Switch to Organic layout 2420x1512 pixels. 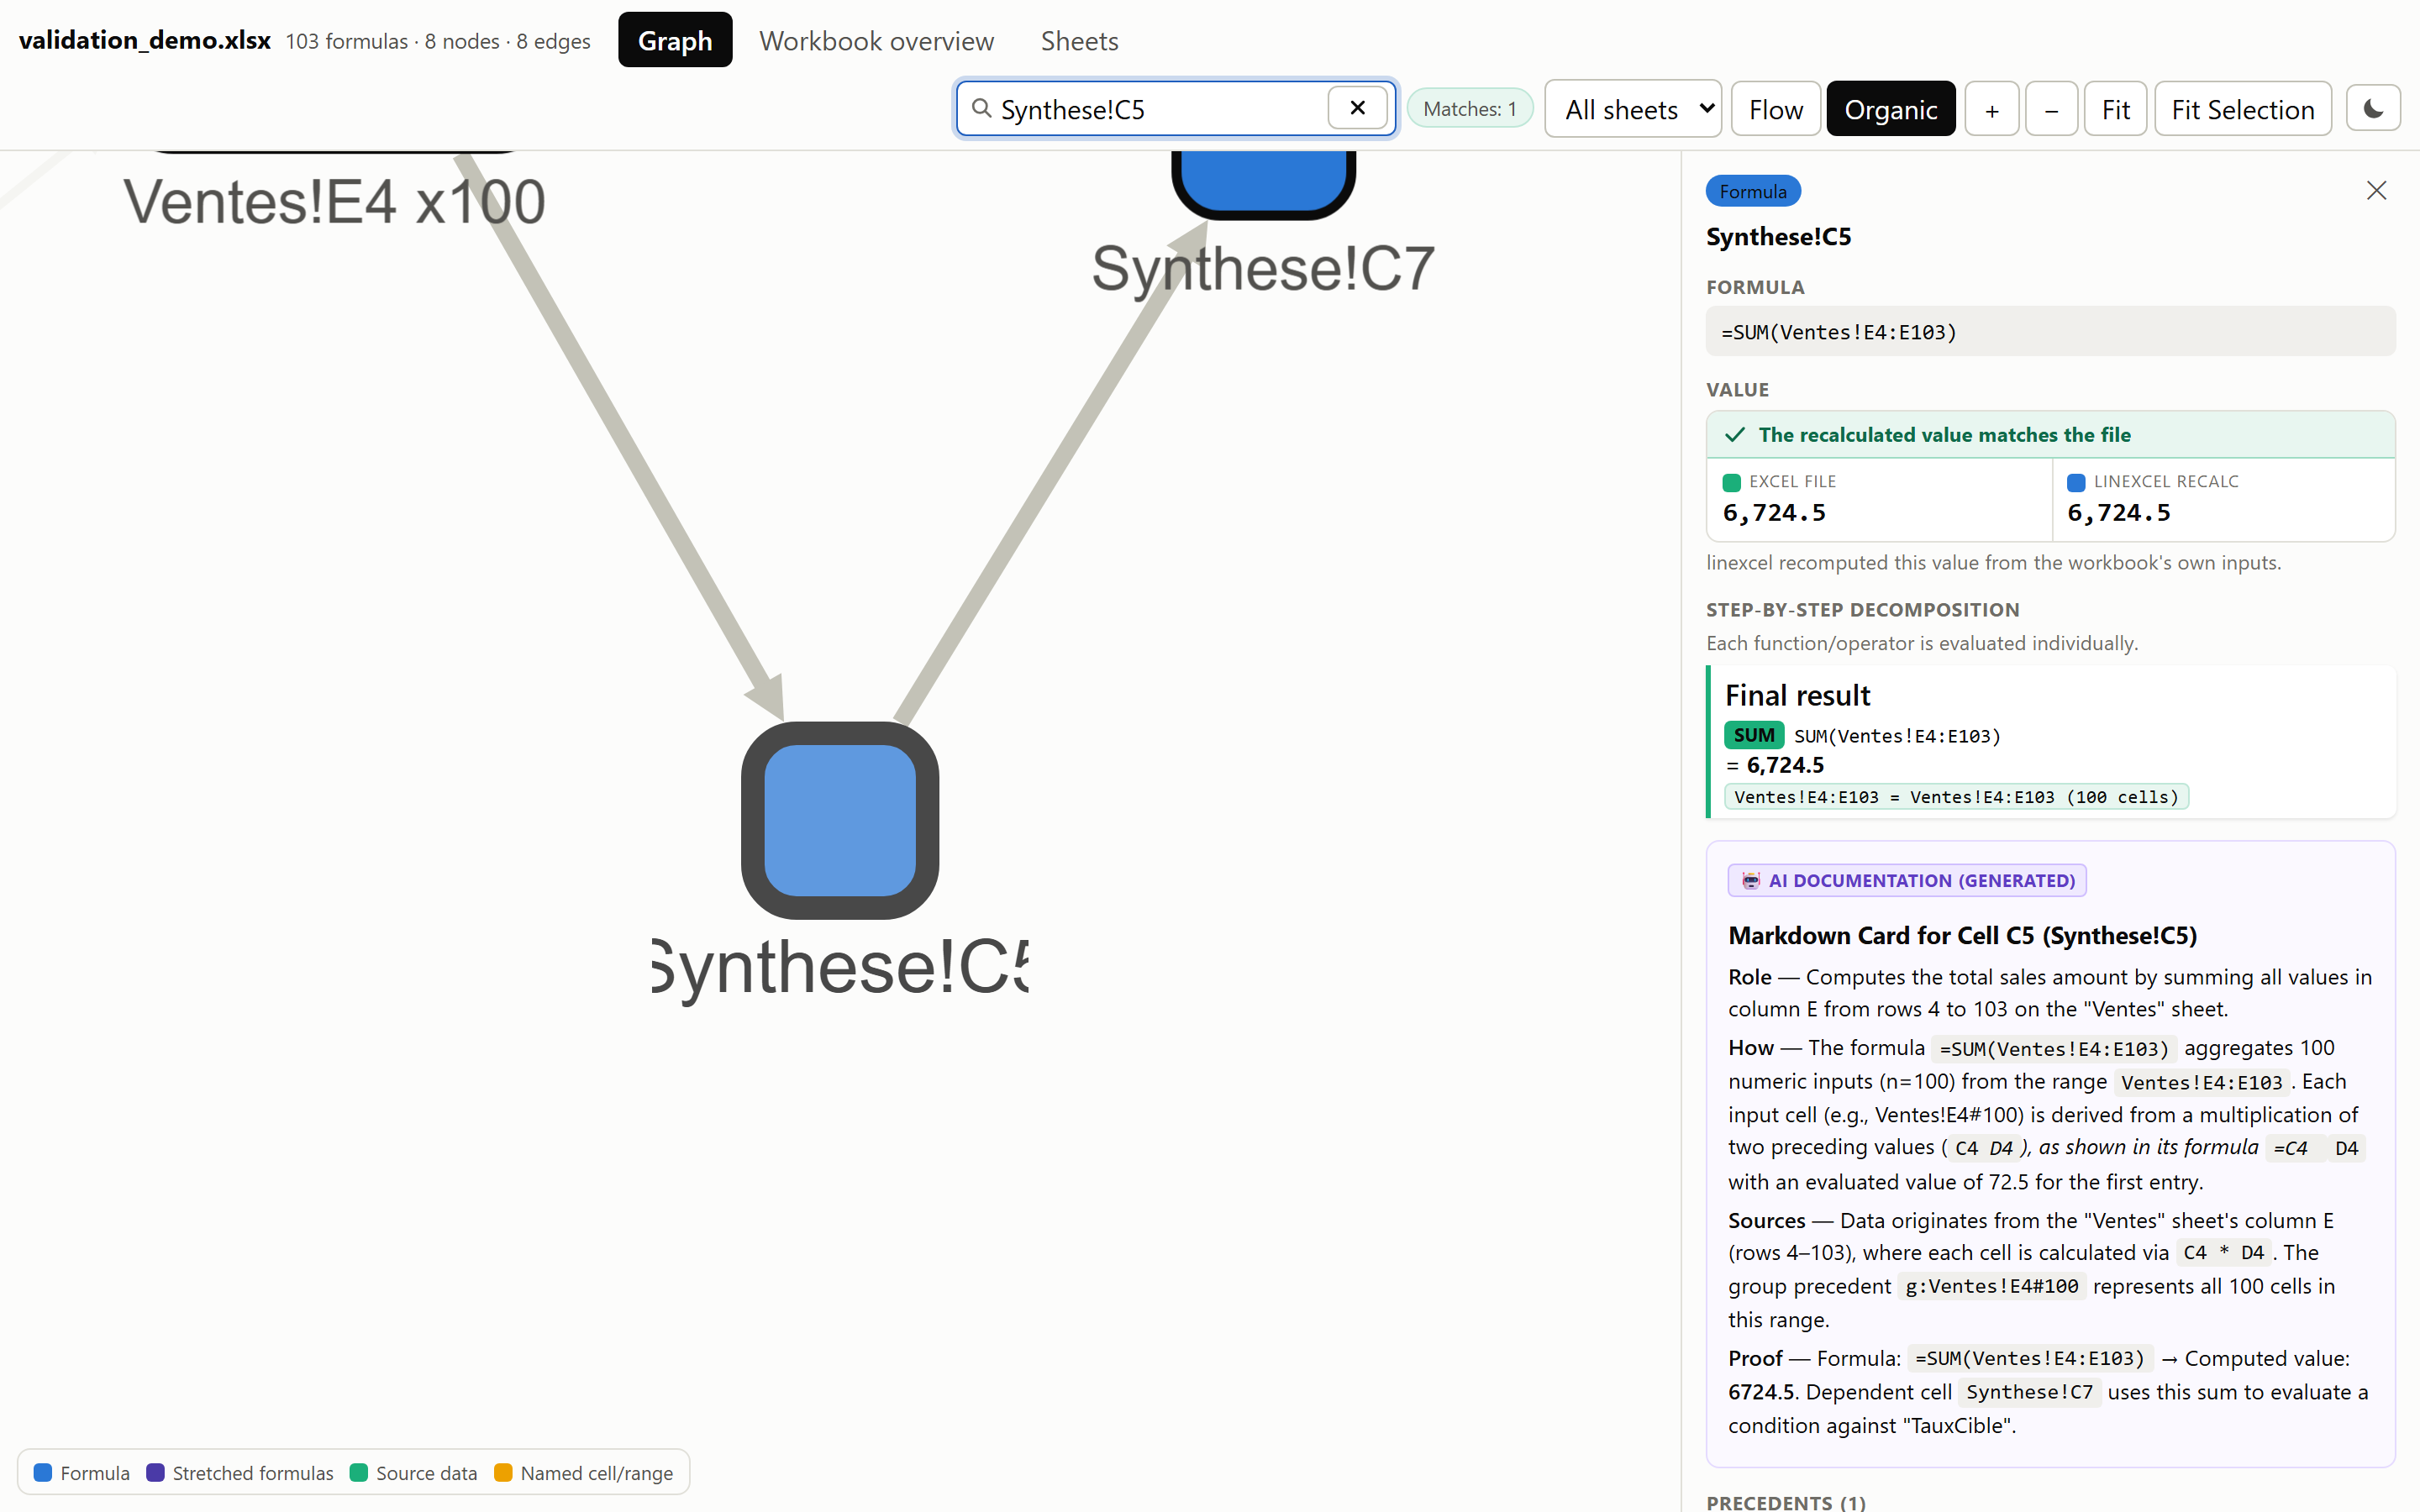coord(1890,108)
